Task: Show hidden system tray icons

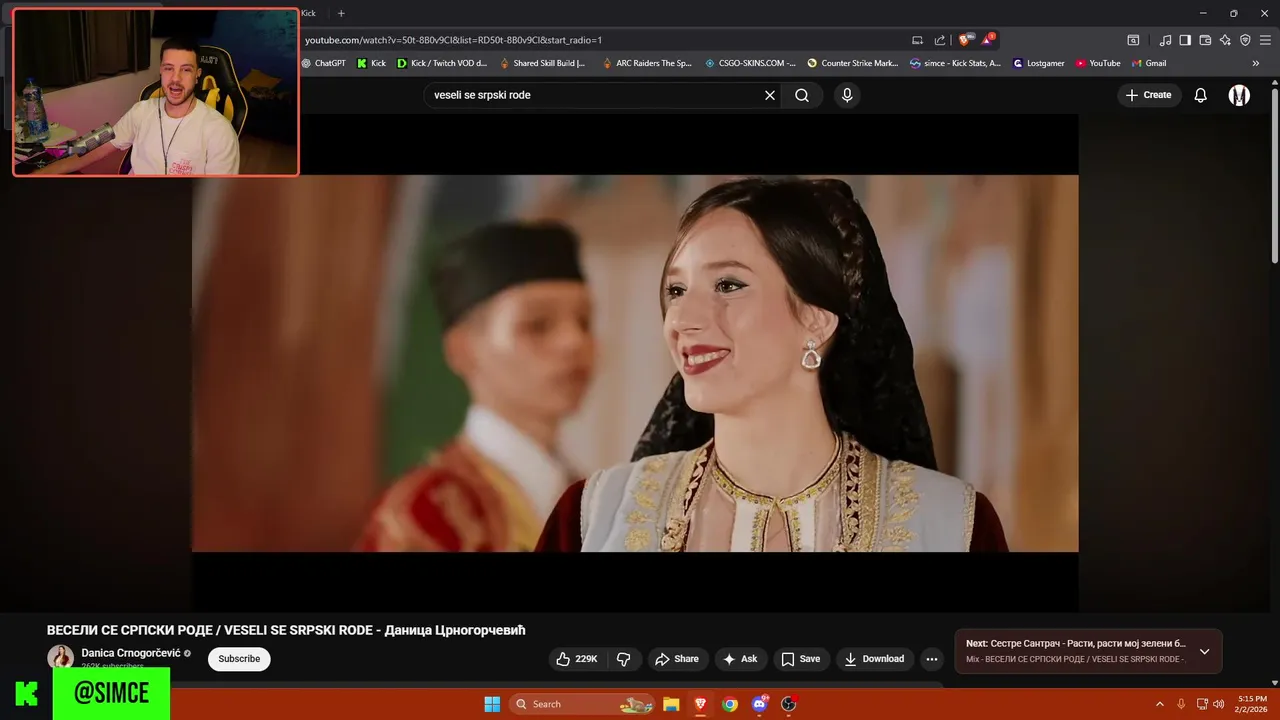Action: [1160, 704]
